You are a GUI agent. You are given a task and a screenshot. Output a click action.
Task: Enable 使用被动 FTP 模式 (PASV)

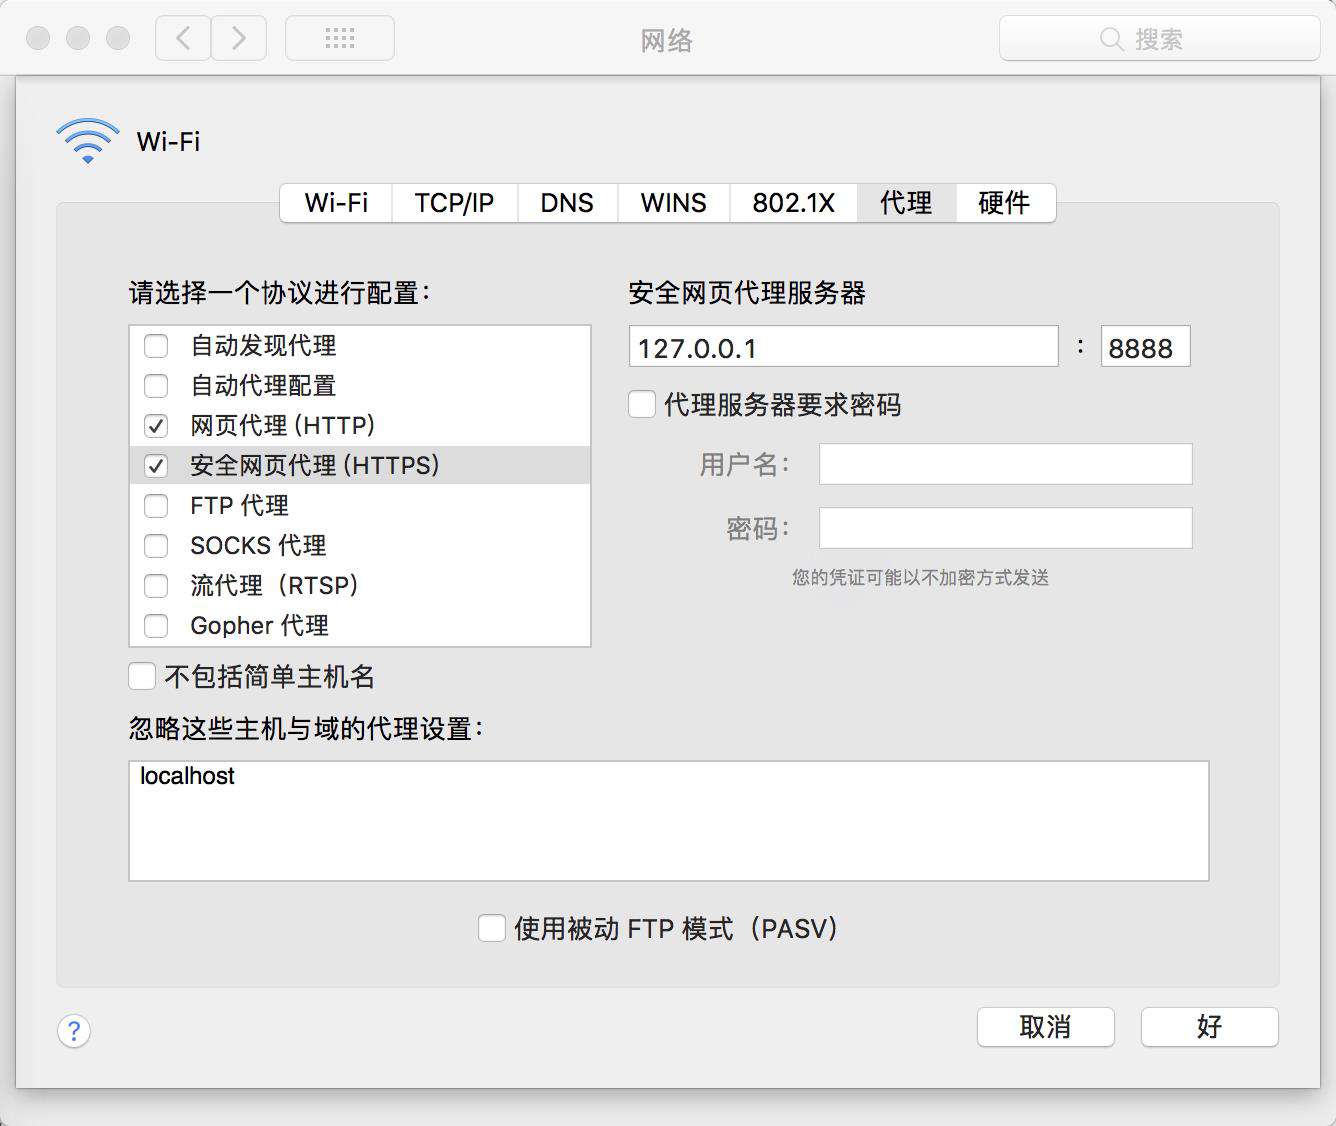coord(491,928)
